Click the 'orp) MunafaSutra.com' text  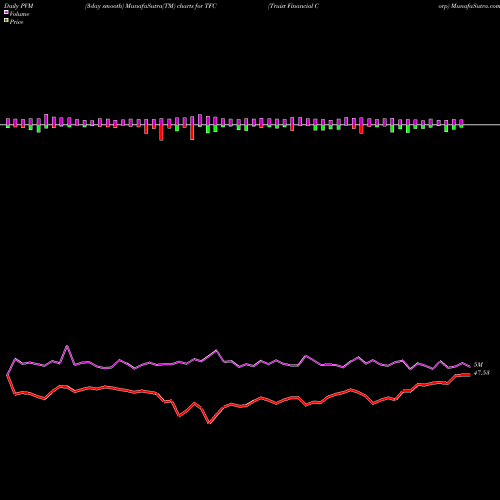469,6
